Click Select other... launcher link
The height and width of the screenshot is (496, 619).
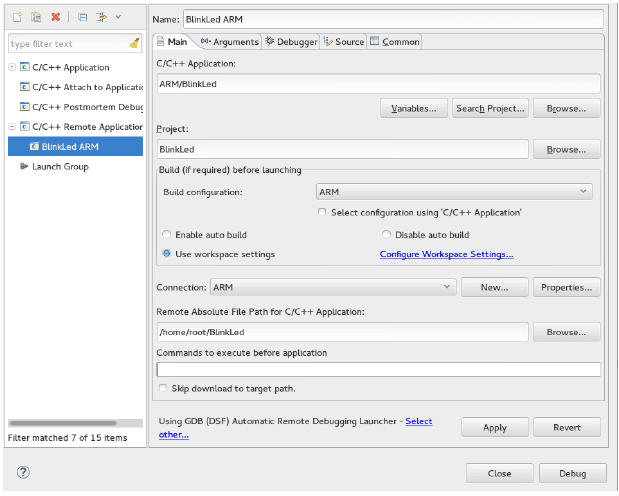pos(419,421)
